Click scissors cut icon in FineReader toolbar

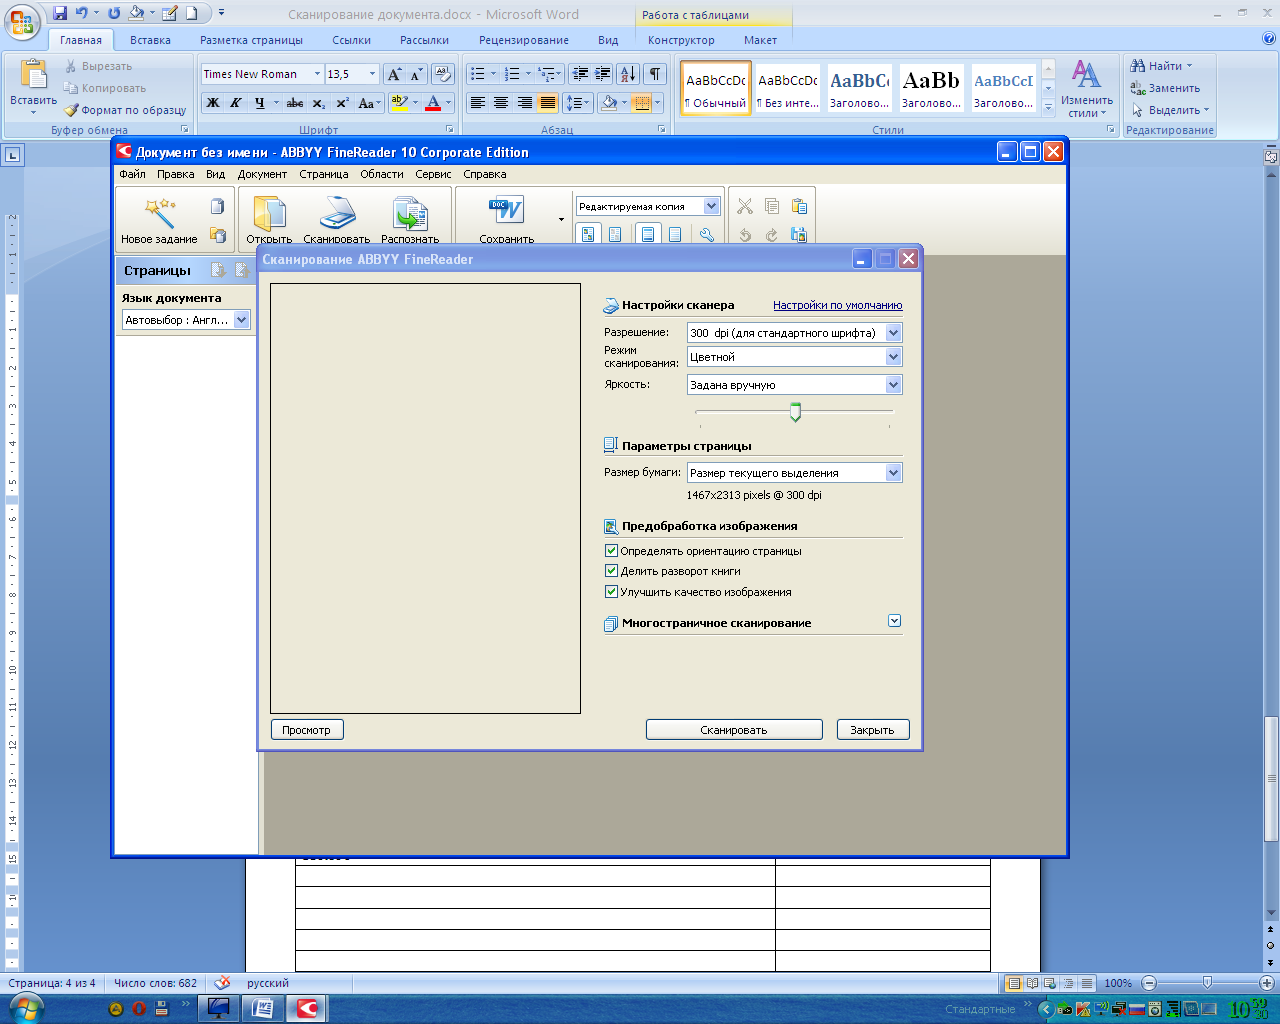(745, 206)
